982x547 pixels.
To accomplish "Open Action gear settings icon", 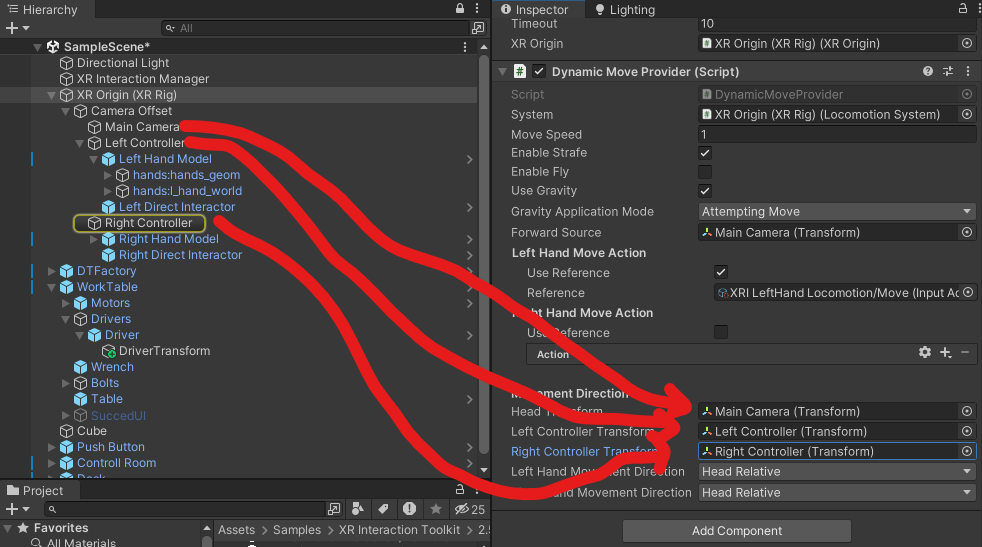I will click(924, 353).
